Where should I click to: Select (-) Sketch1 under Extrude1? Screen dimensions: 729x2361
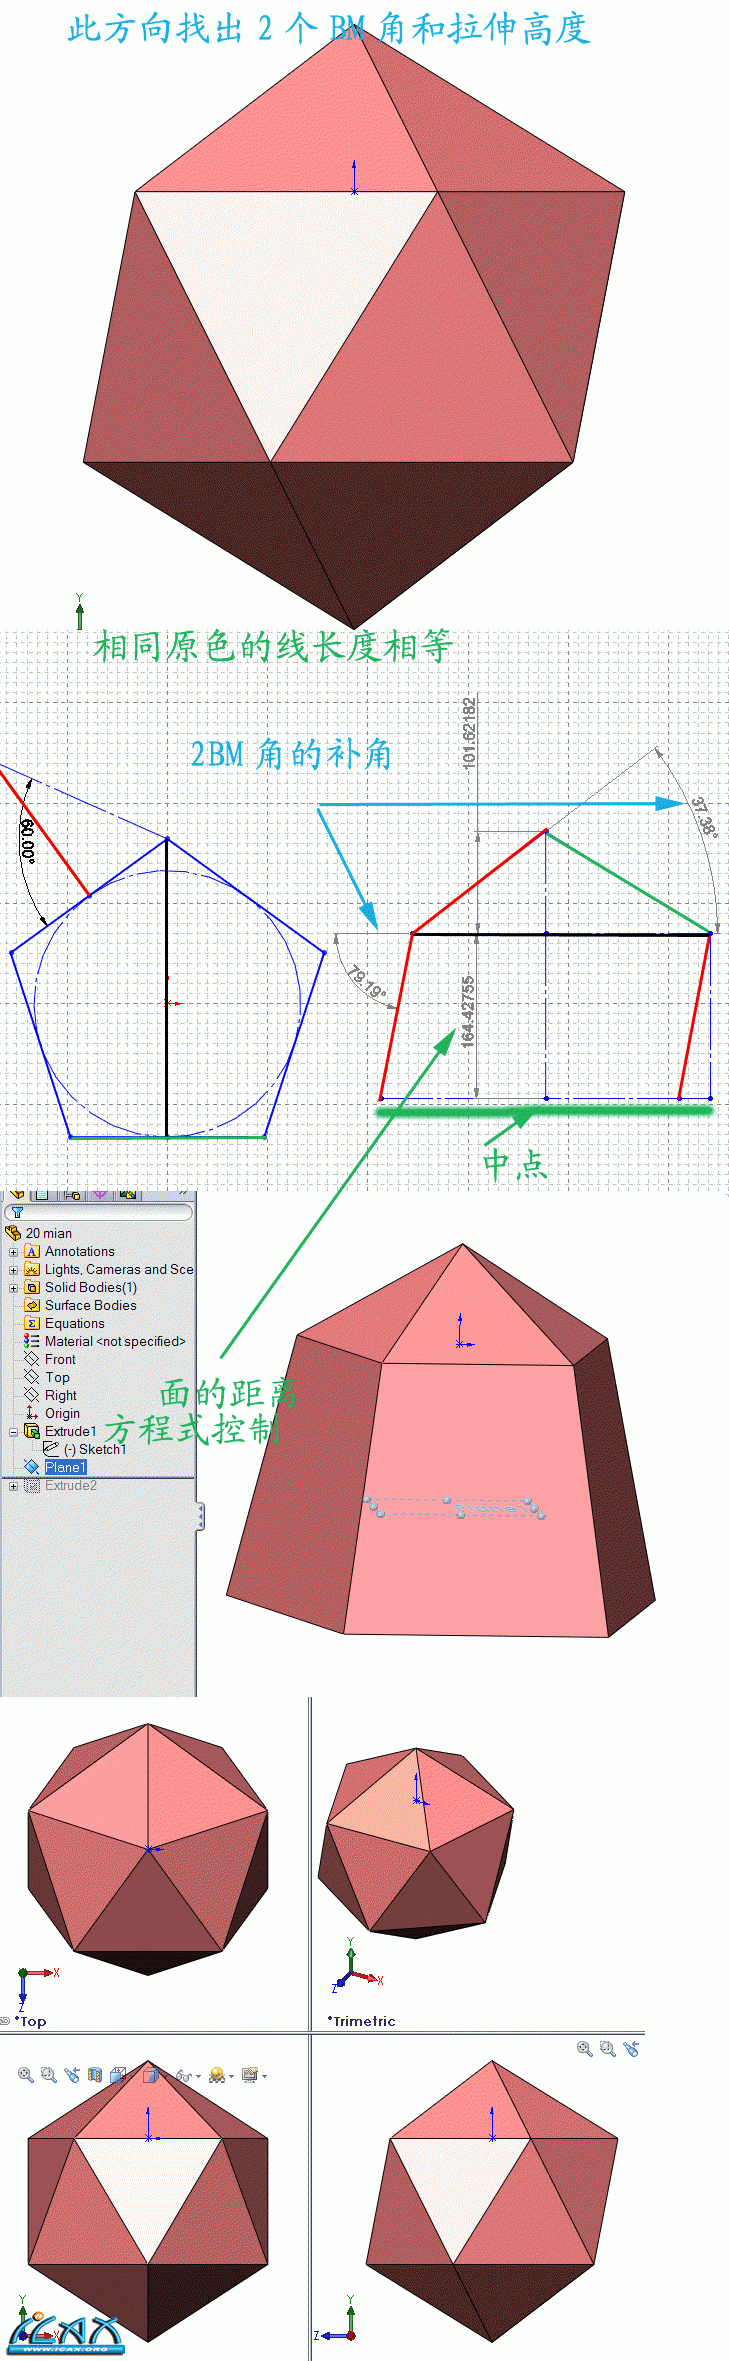click(95, 1450)
